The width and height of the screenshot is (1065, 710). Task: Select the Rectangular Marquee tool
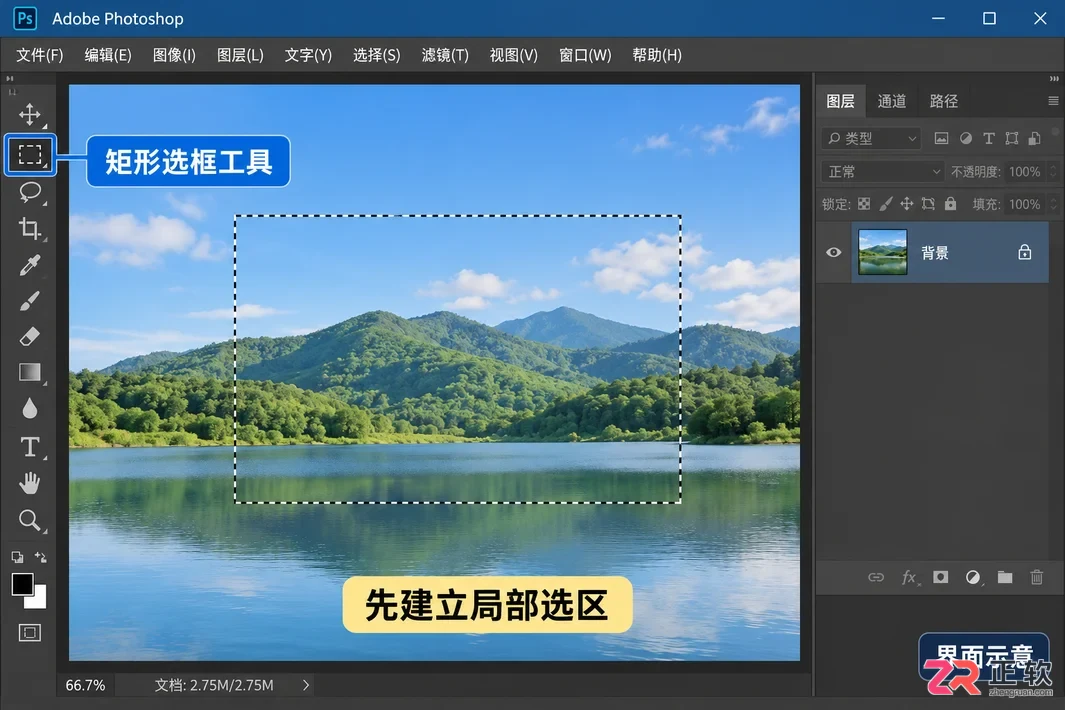[30, 155]
